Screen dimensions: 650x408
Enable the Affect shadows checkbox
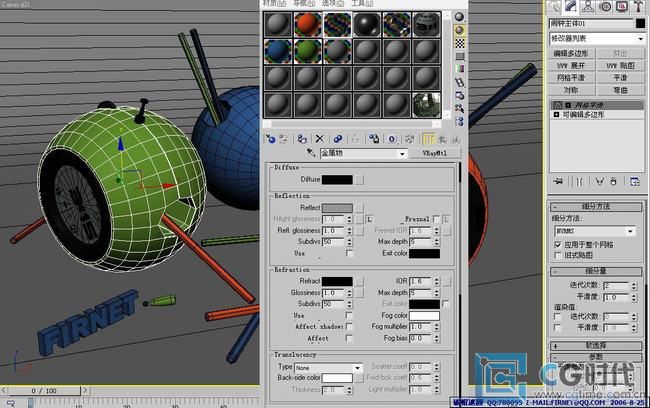(x=349, y=327)
